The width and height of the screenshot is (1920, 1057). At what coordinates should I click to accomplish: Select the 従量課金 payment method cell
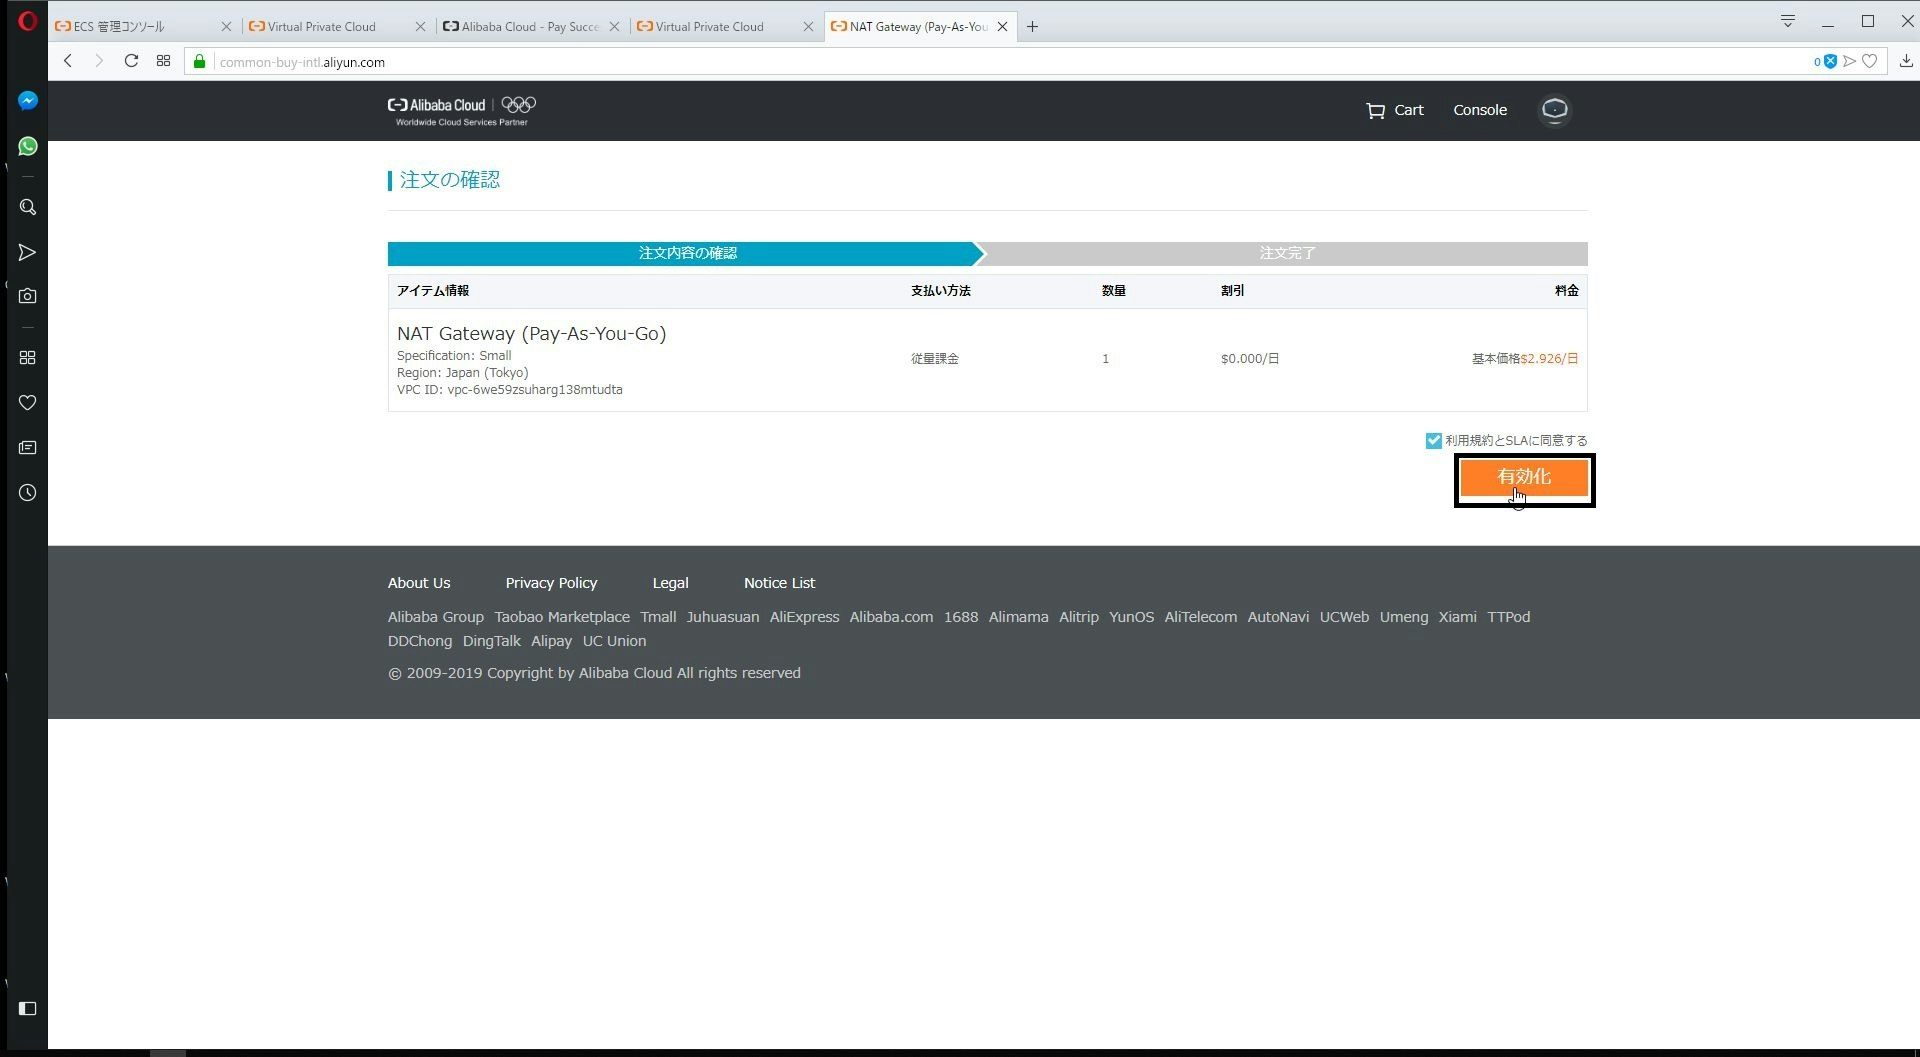click(934, 358)
